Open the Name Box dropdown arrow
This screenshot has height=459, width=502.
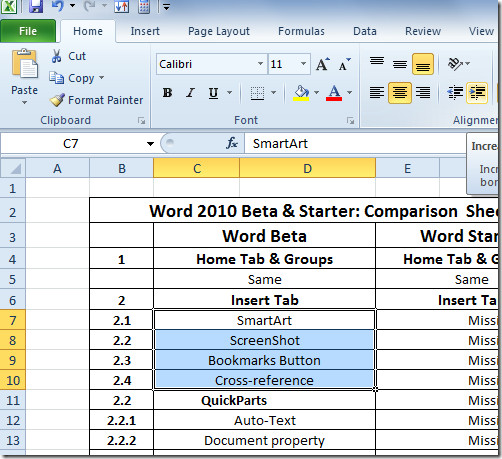click(x=150, y=144)
